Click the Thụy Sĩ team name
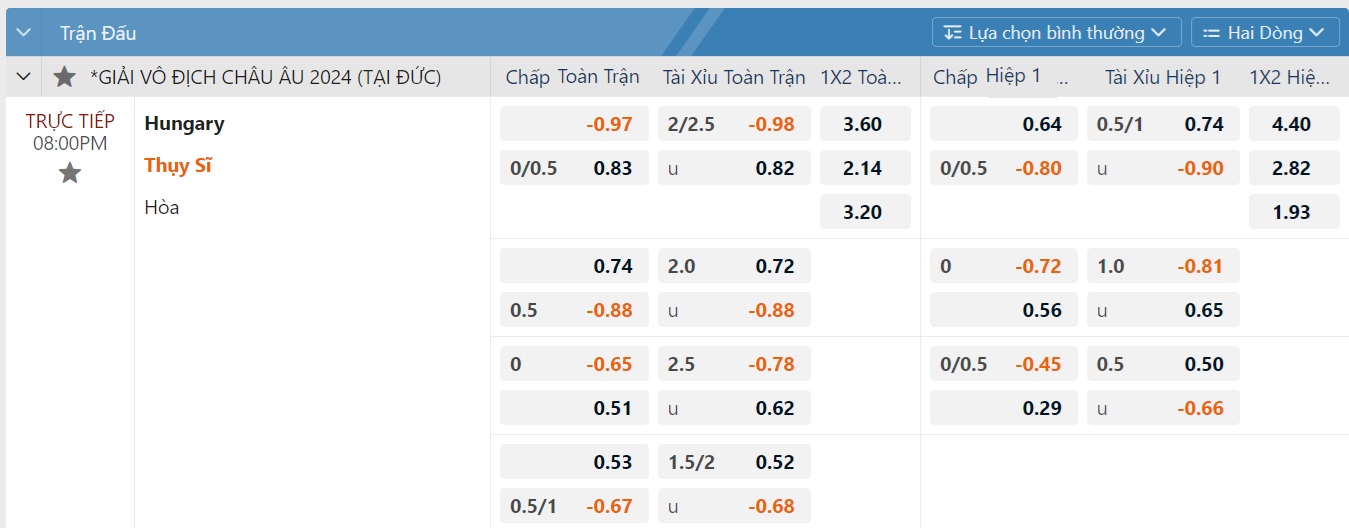The image size is (1349, 528). pos(178,166)
